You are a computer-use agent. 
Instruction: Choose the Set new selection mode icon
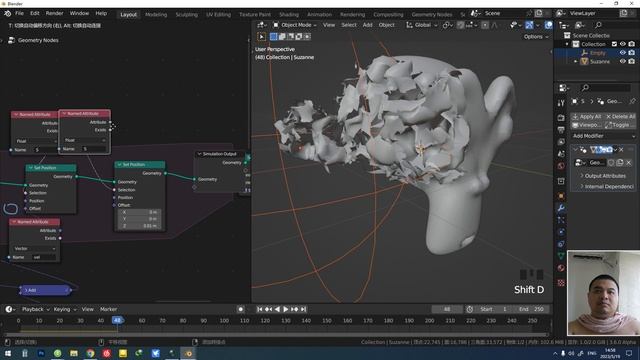tap(273, 37)
